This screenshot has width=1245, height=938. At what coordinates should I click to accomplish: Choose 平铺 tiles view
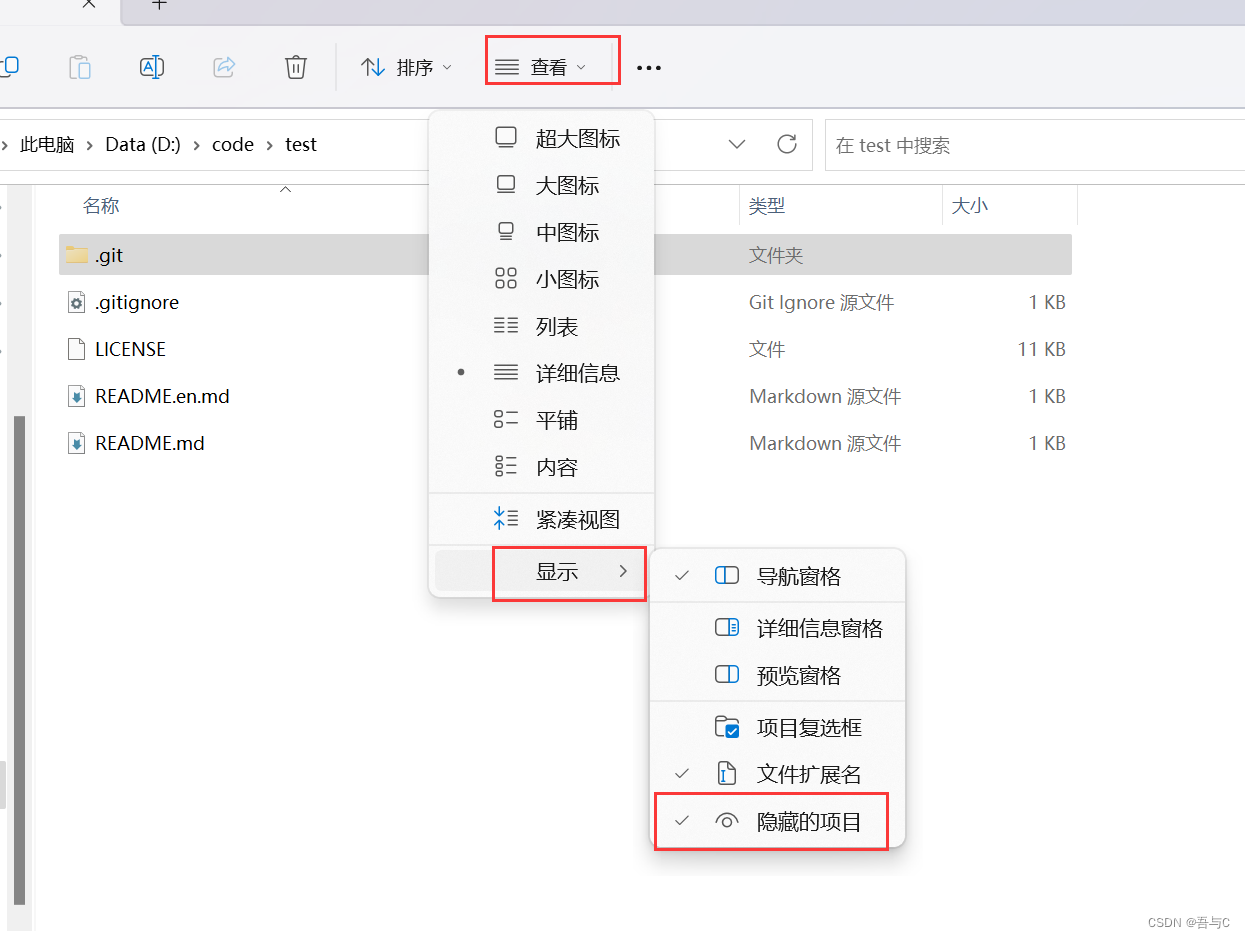tap(541, 421)
